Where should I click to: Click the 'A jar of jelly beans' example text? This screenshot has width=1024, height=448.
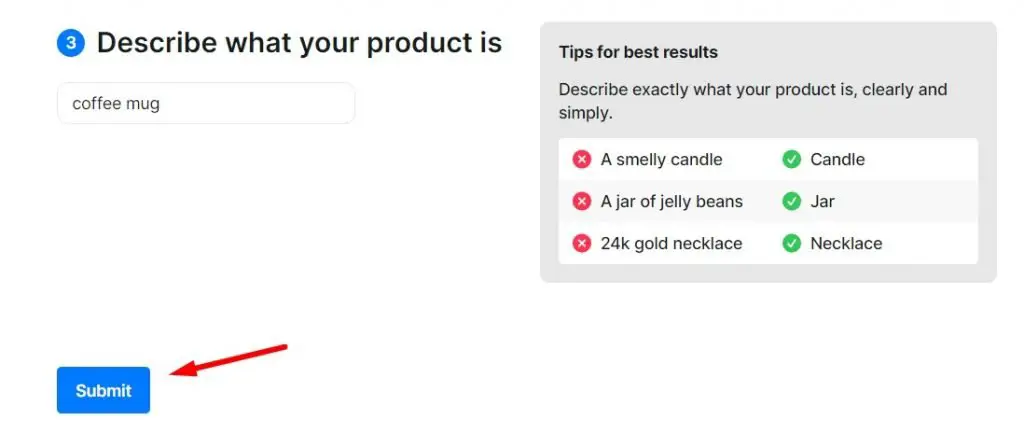(671, 202)
